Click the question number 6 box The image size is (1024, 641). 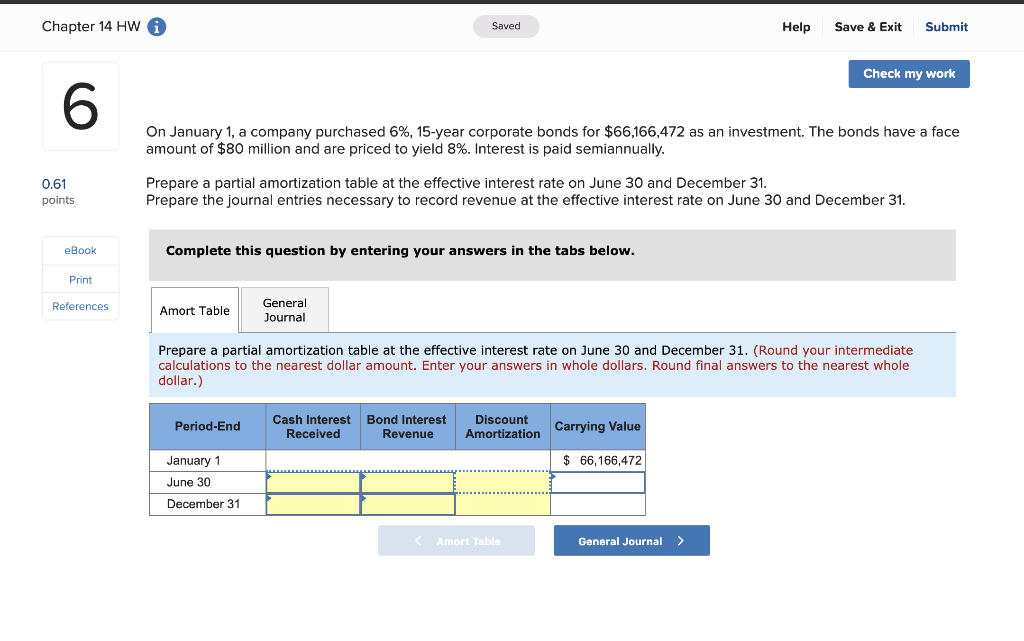[x=80, y=106]
